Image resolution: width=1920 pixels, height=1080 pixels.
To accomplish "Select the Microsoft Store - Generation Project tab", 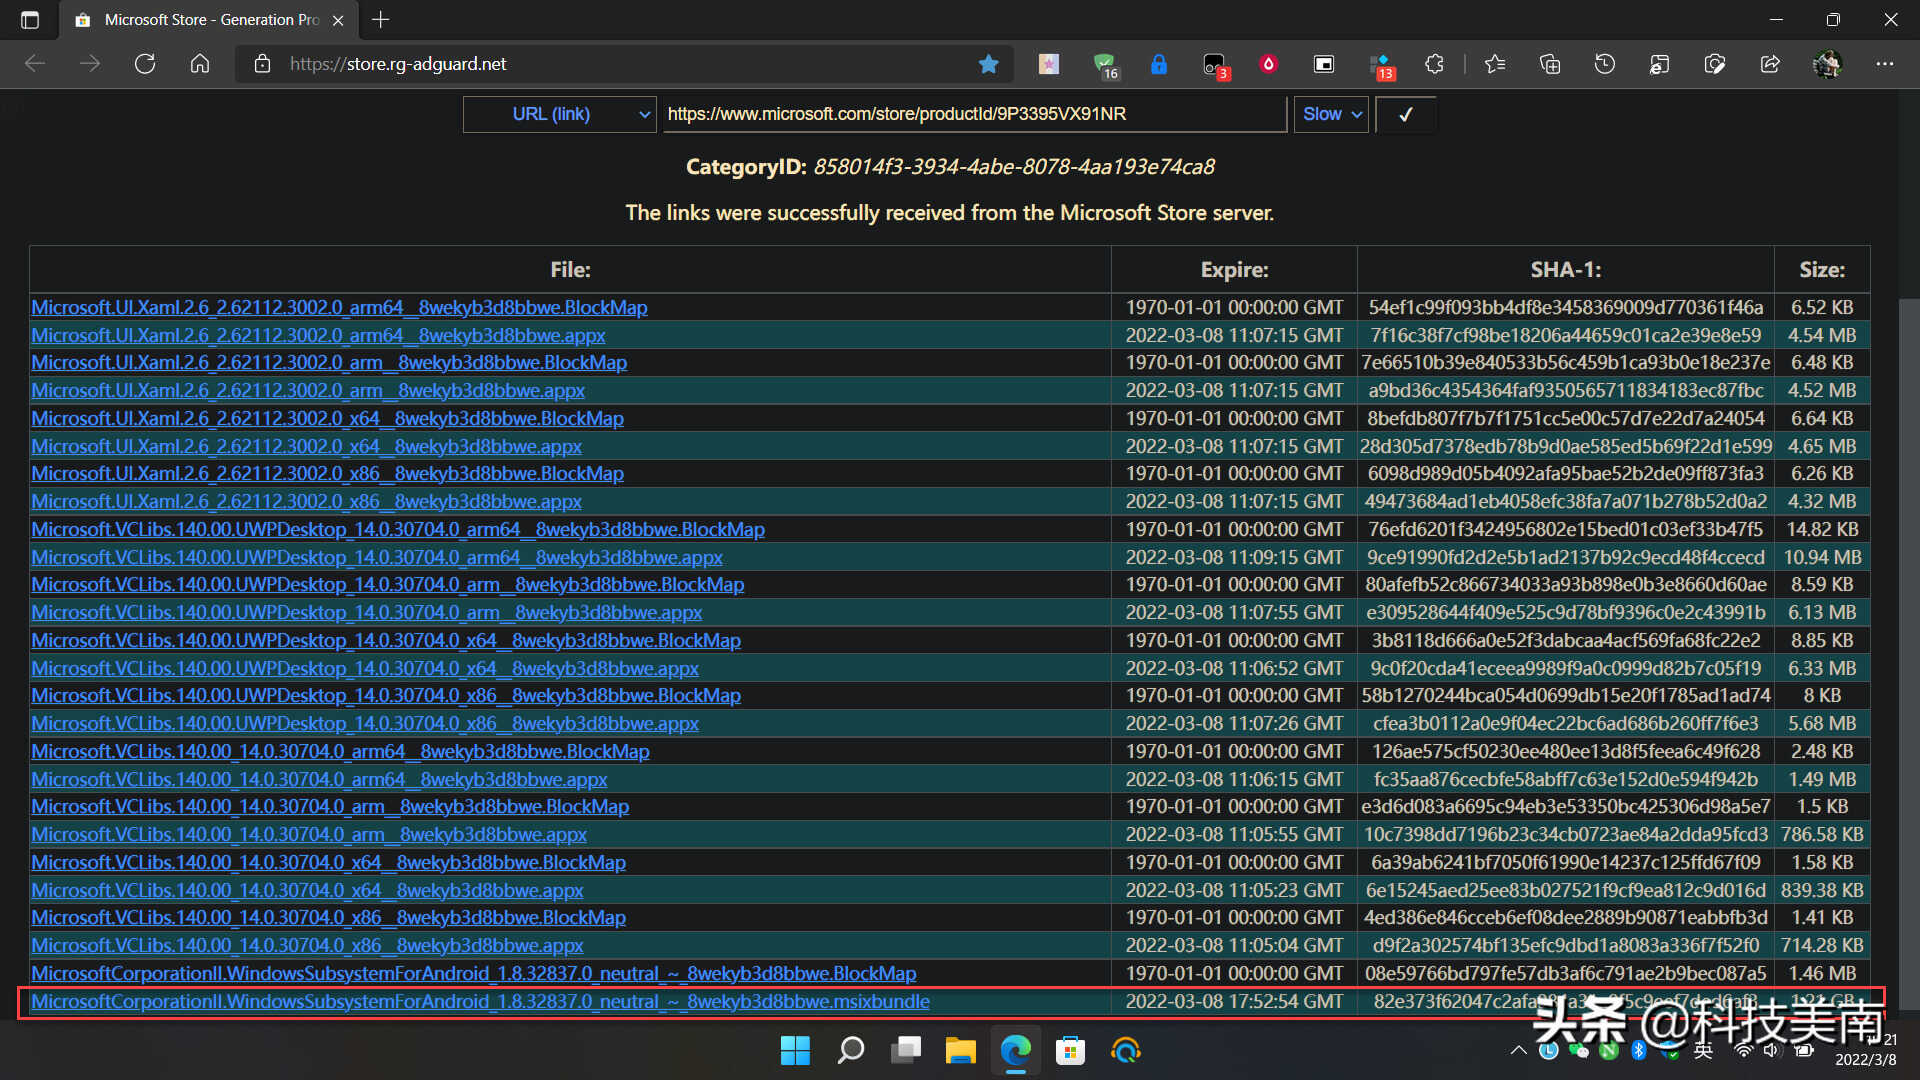I will click(210, 20).
